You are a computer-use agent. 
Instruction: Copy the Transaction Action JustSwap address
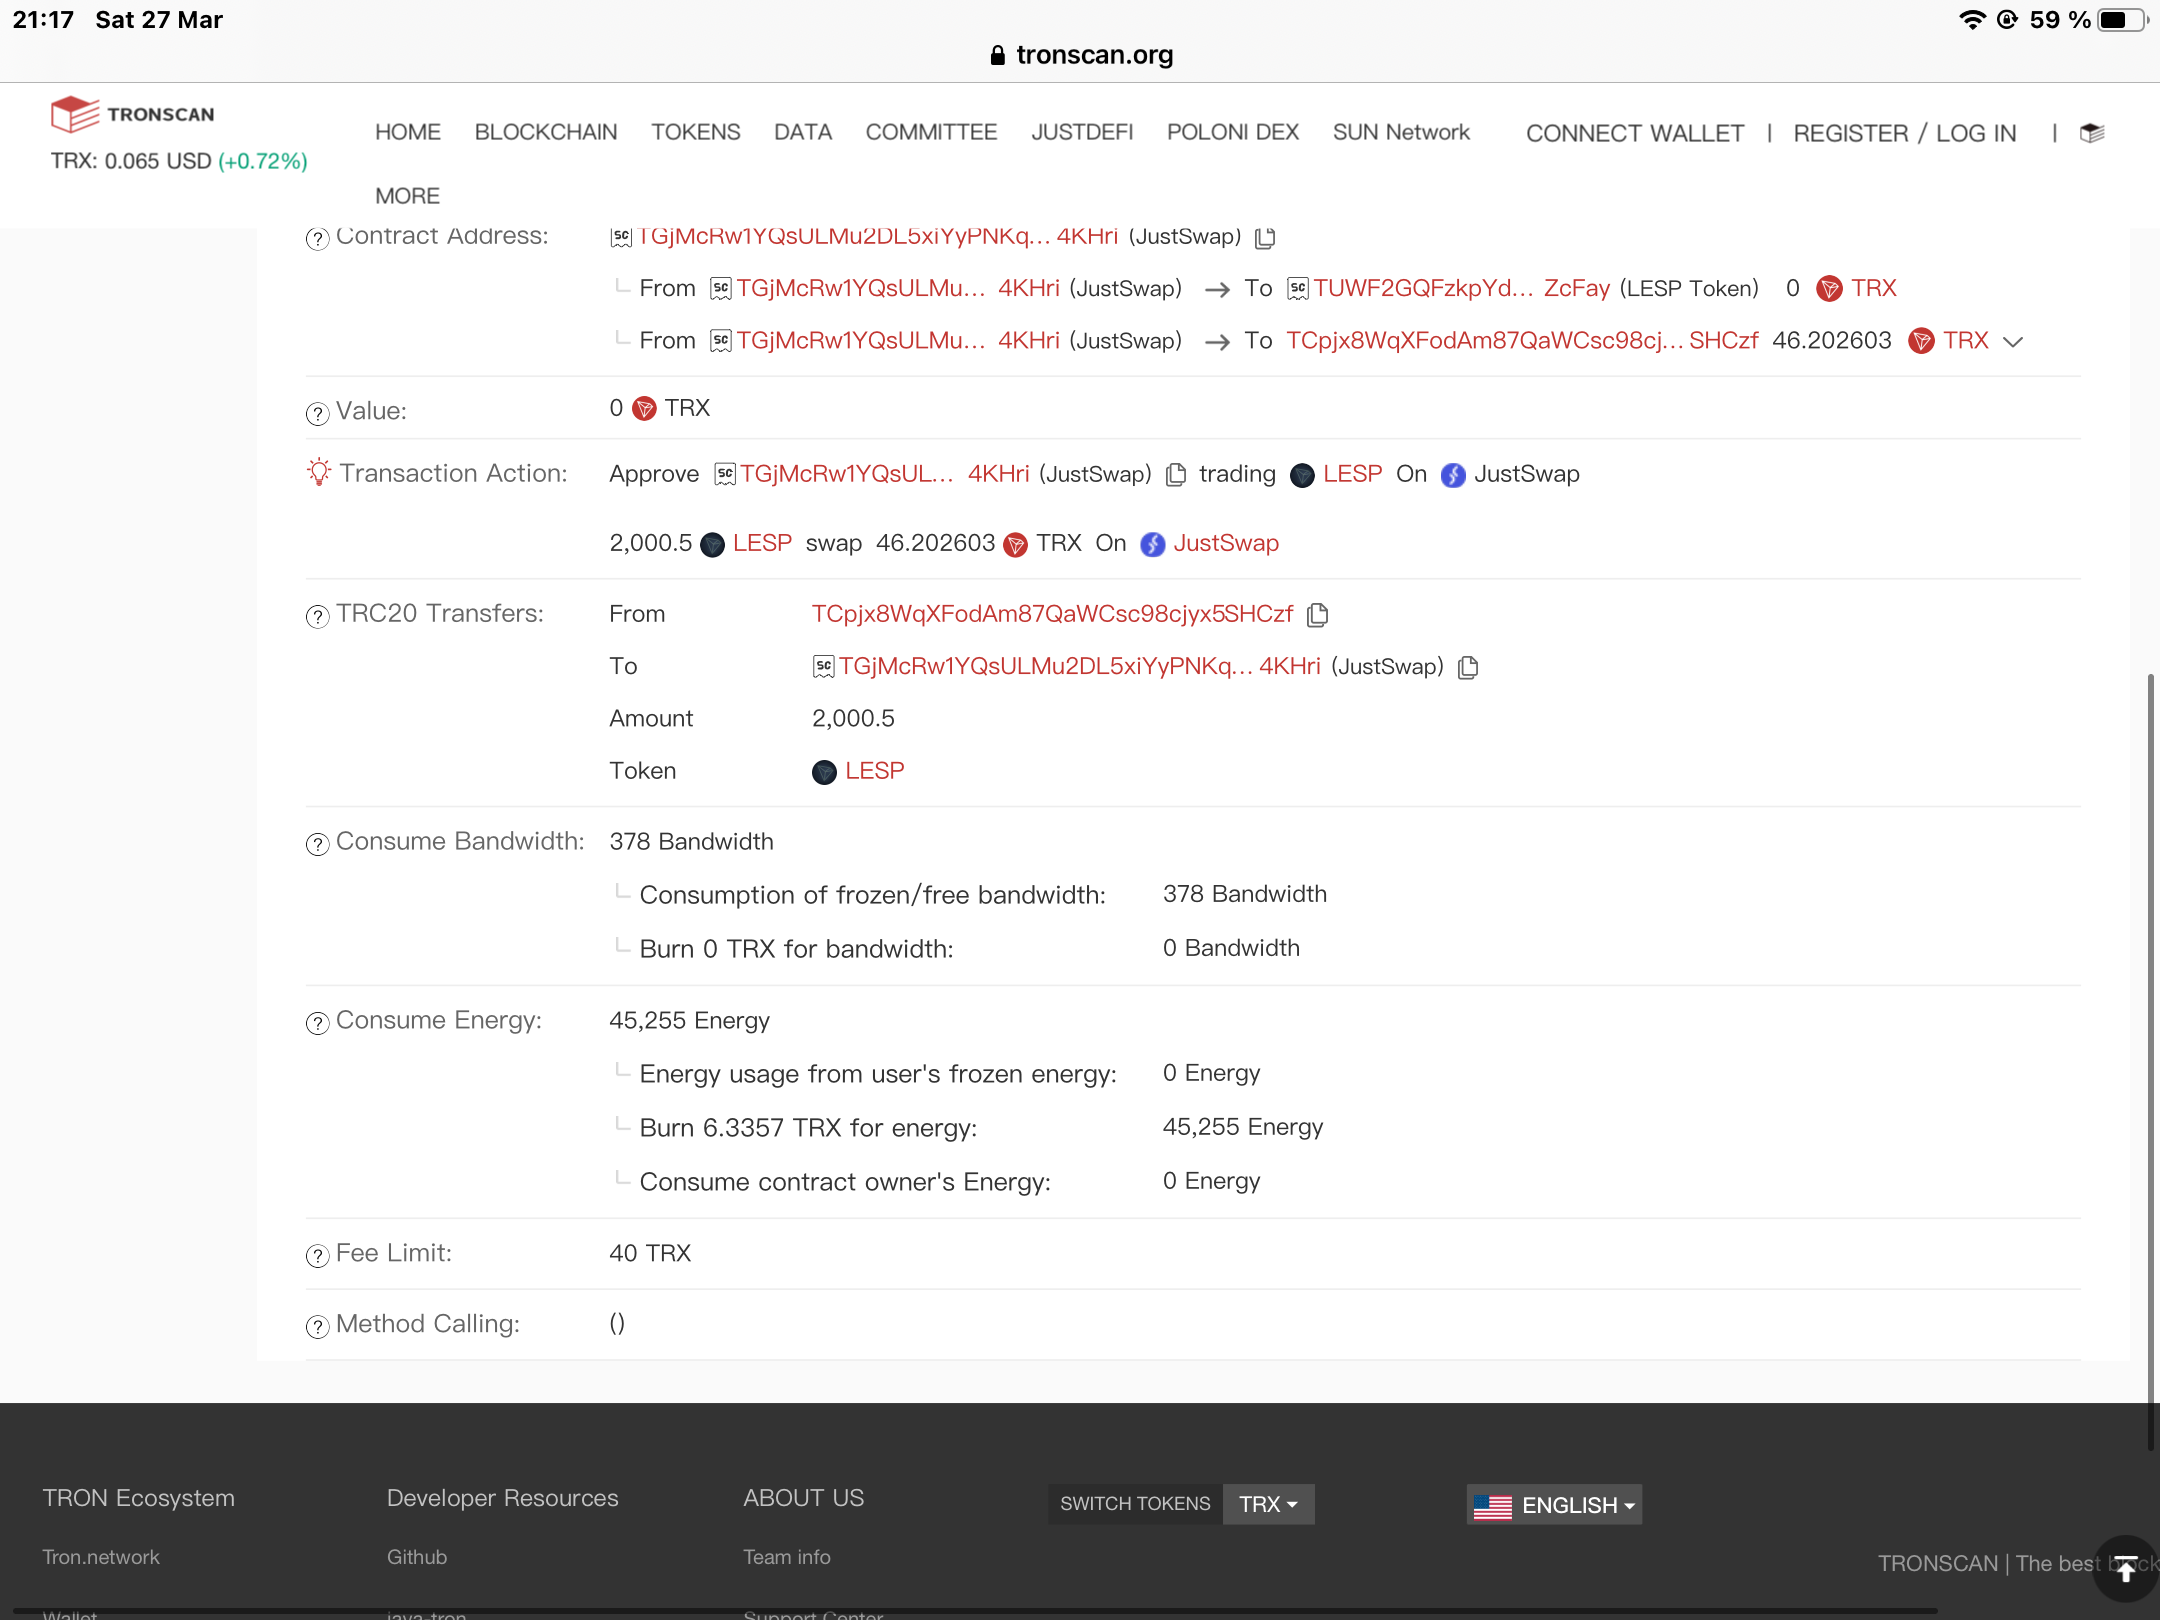[x=1176, y=475]
